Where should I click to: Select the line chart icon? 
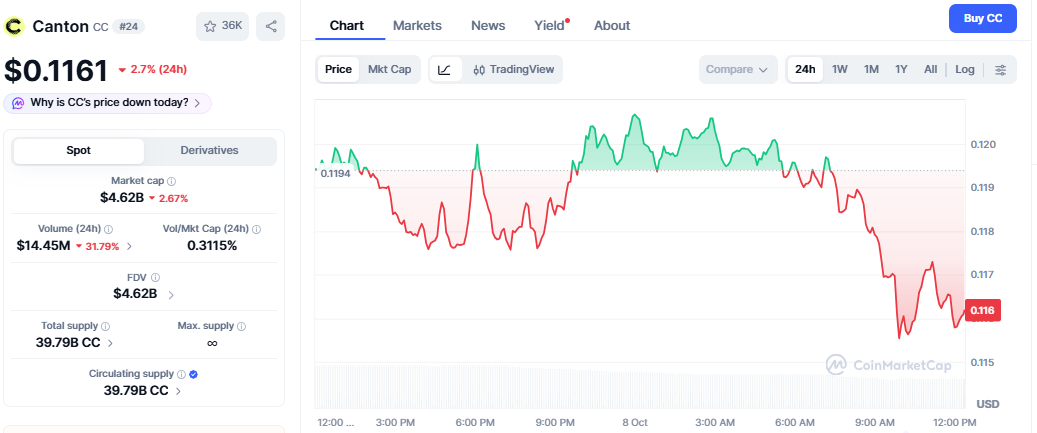[x=444, y=69]
